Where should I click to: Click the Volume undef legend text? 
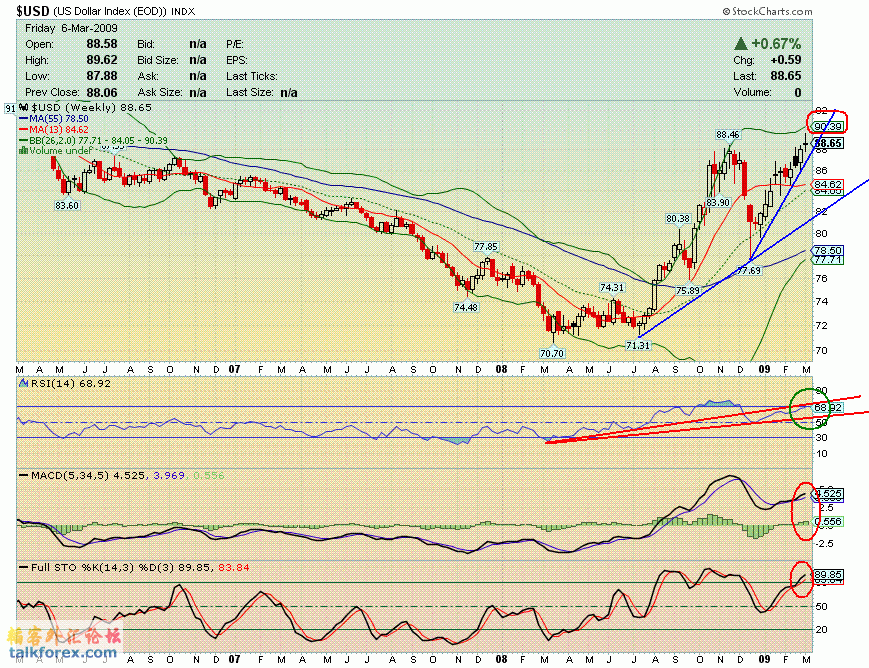click(x=61, y=151)
